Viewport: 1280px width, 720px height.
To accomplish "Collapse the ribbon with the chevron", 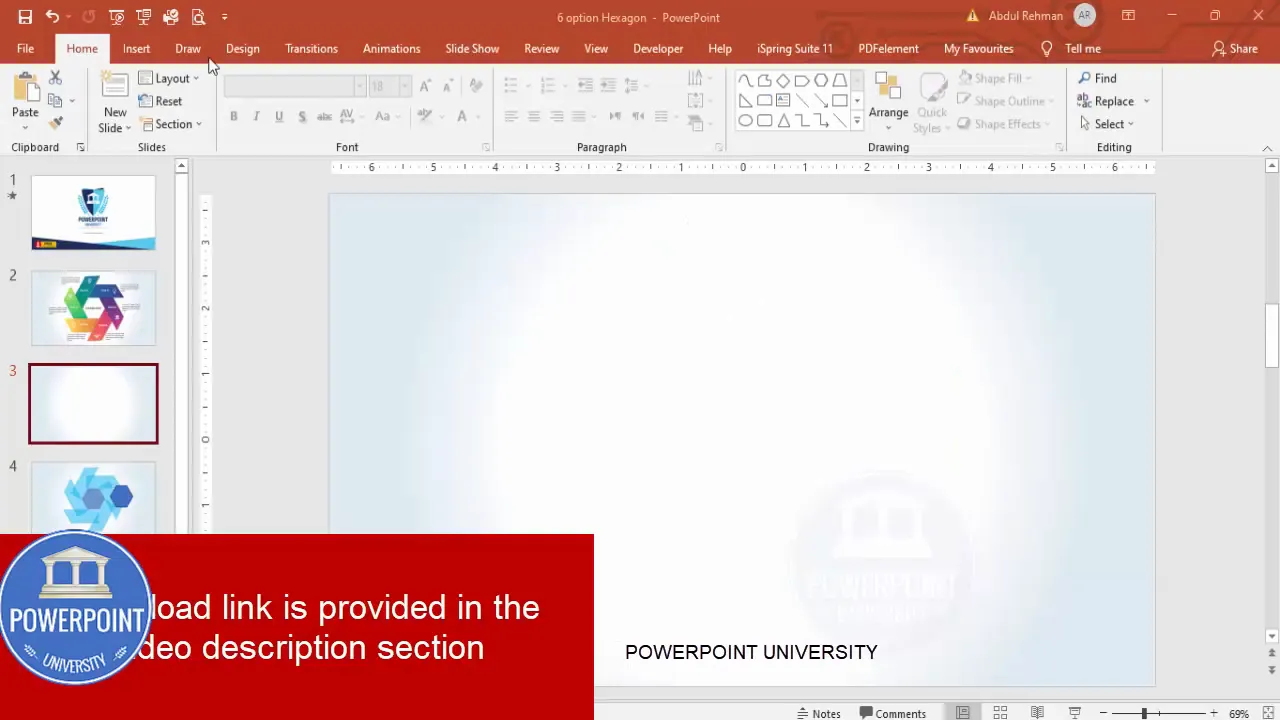I will tap(1267, 148).
